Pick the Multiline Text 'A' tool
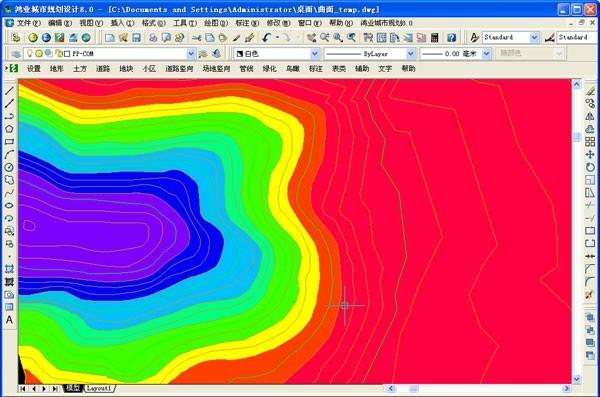600x397 pixels. pos(9,320)
